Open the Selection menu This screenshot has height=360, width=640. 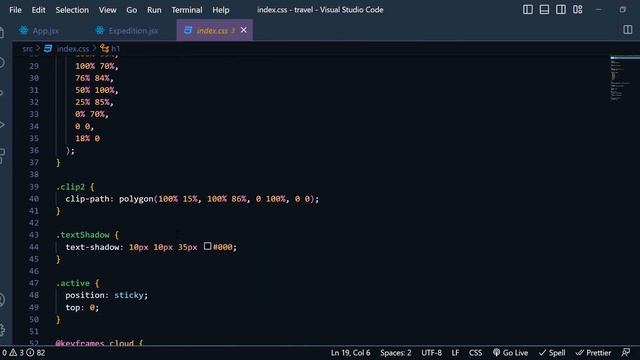(72, 10)
